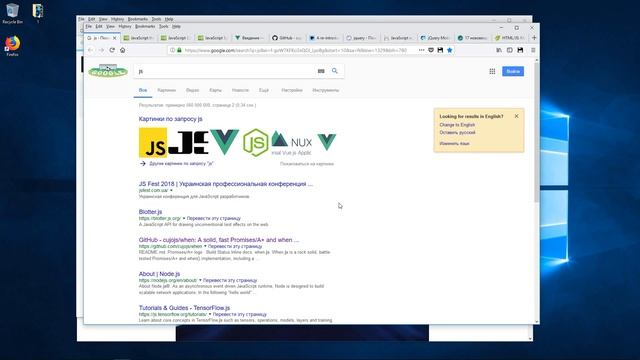Open the Help menu in the front window
The height and width of the screenshot is (360, 640).
click(176, 27)
